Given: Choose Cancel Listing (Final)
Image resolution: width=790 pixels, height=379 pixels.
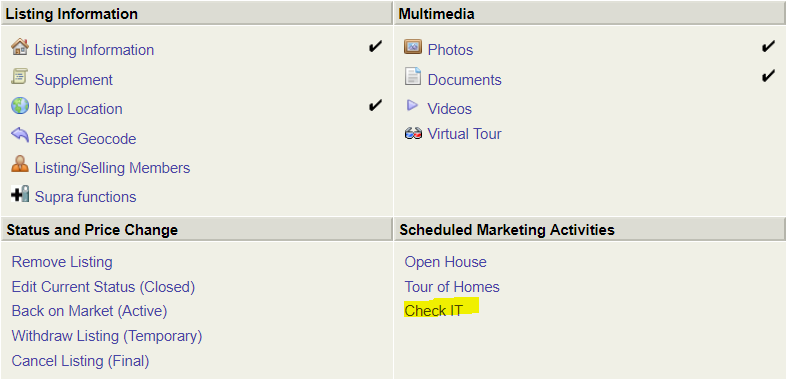Looking at the screenshot, I should click(x=80, y=361).
